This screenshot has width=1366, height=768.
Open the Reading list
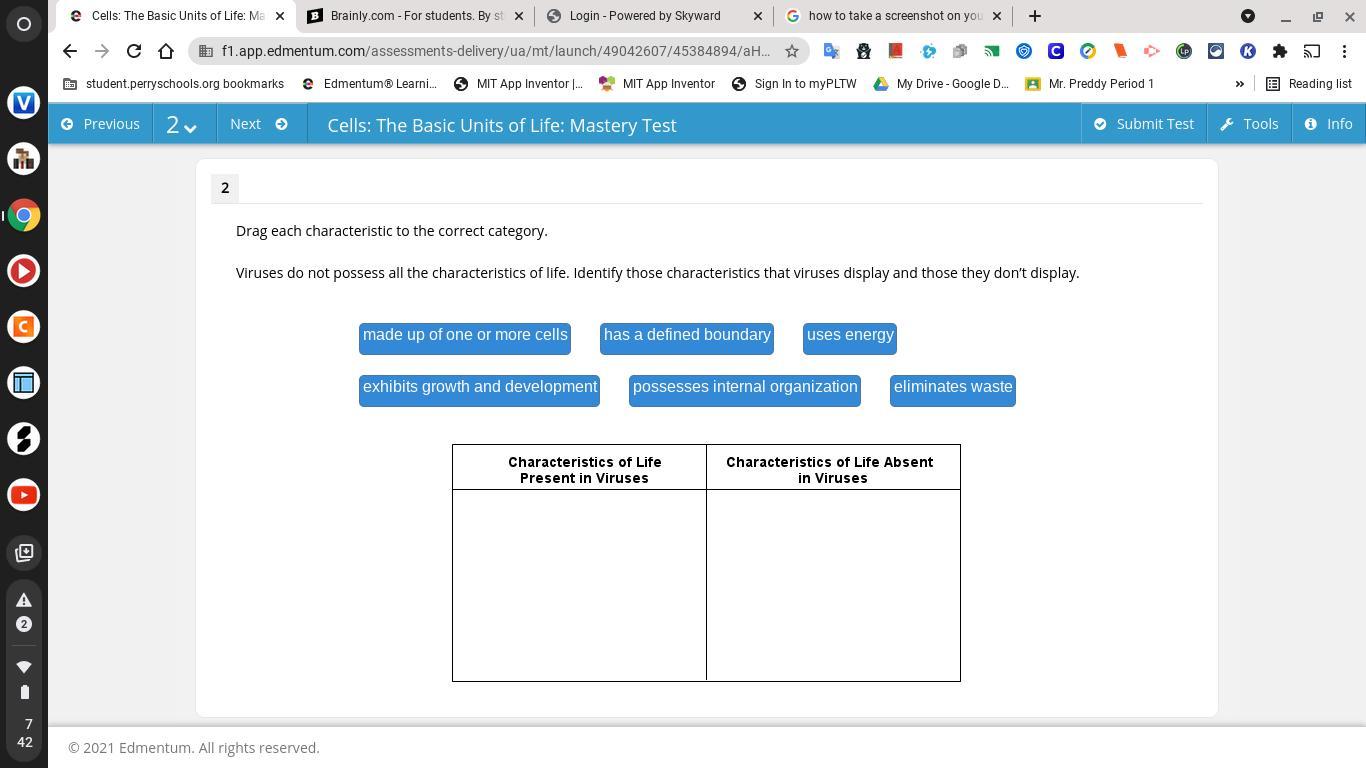[1309, 84]
